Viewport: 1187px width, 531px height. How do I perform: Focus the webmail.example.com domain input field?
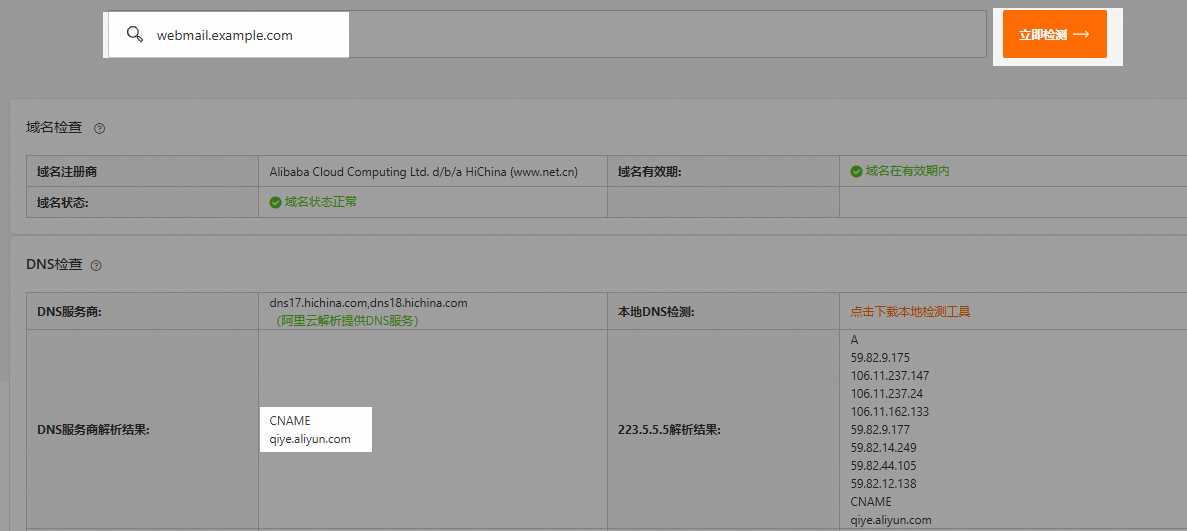coord(560,35)
